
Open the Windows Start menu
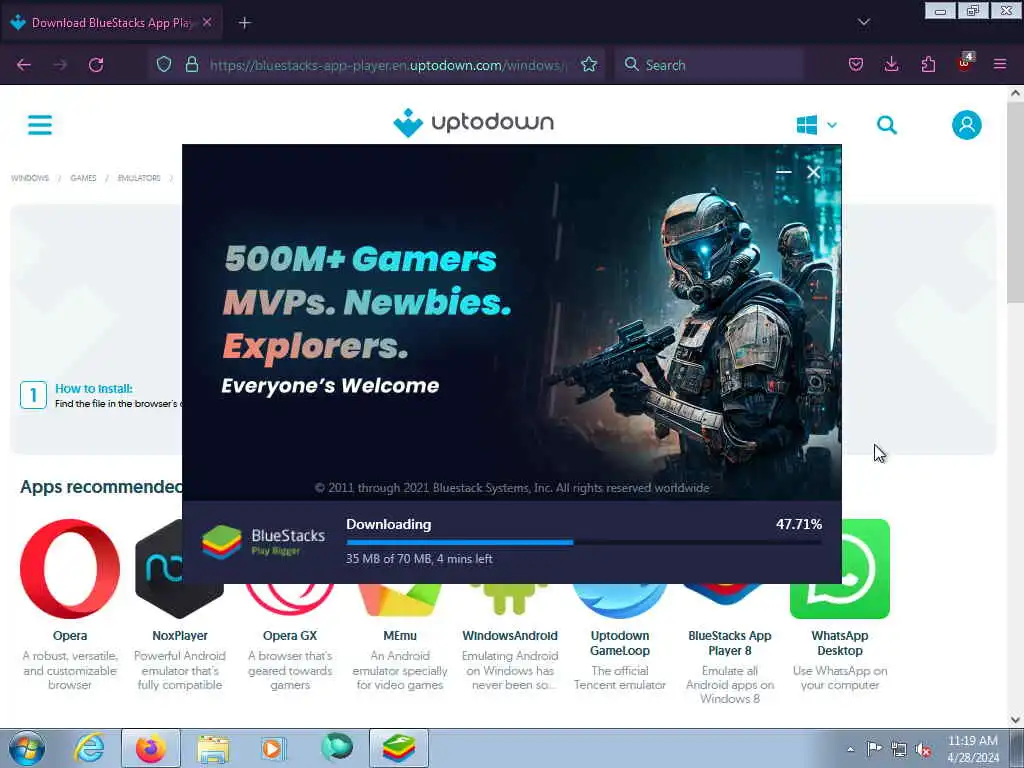click(x=27, y=748)
